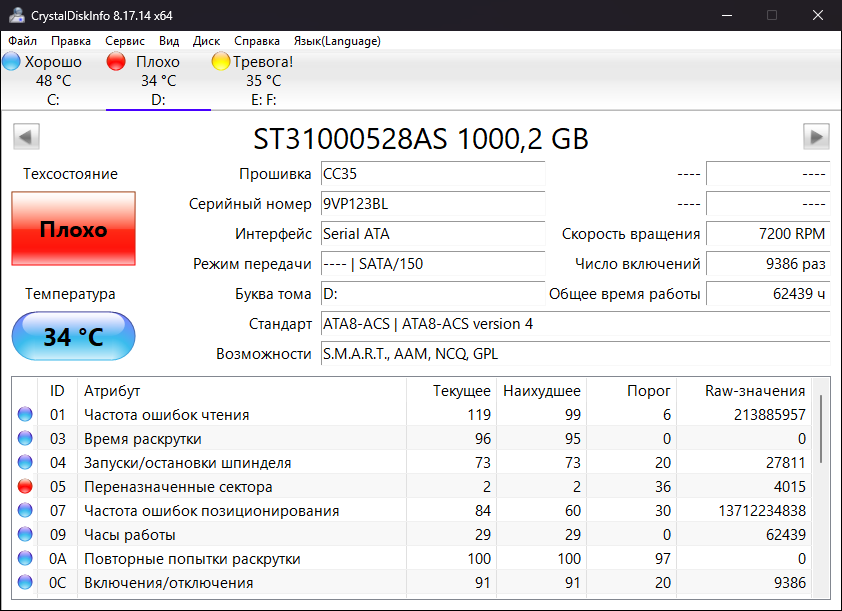Select the yellow status orb for drives E: F:
The image size is (842, 611).
(x=221, y=61)
